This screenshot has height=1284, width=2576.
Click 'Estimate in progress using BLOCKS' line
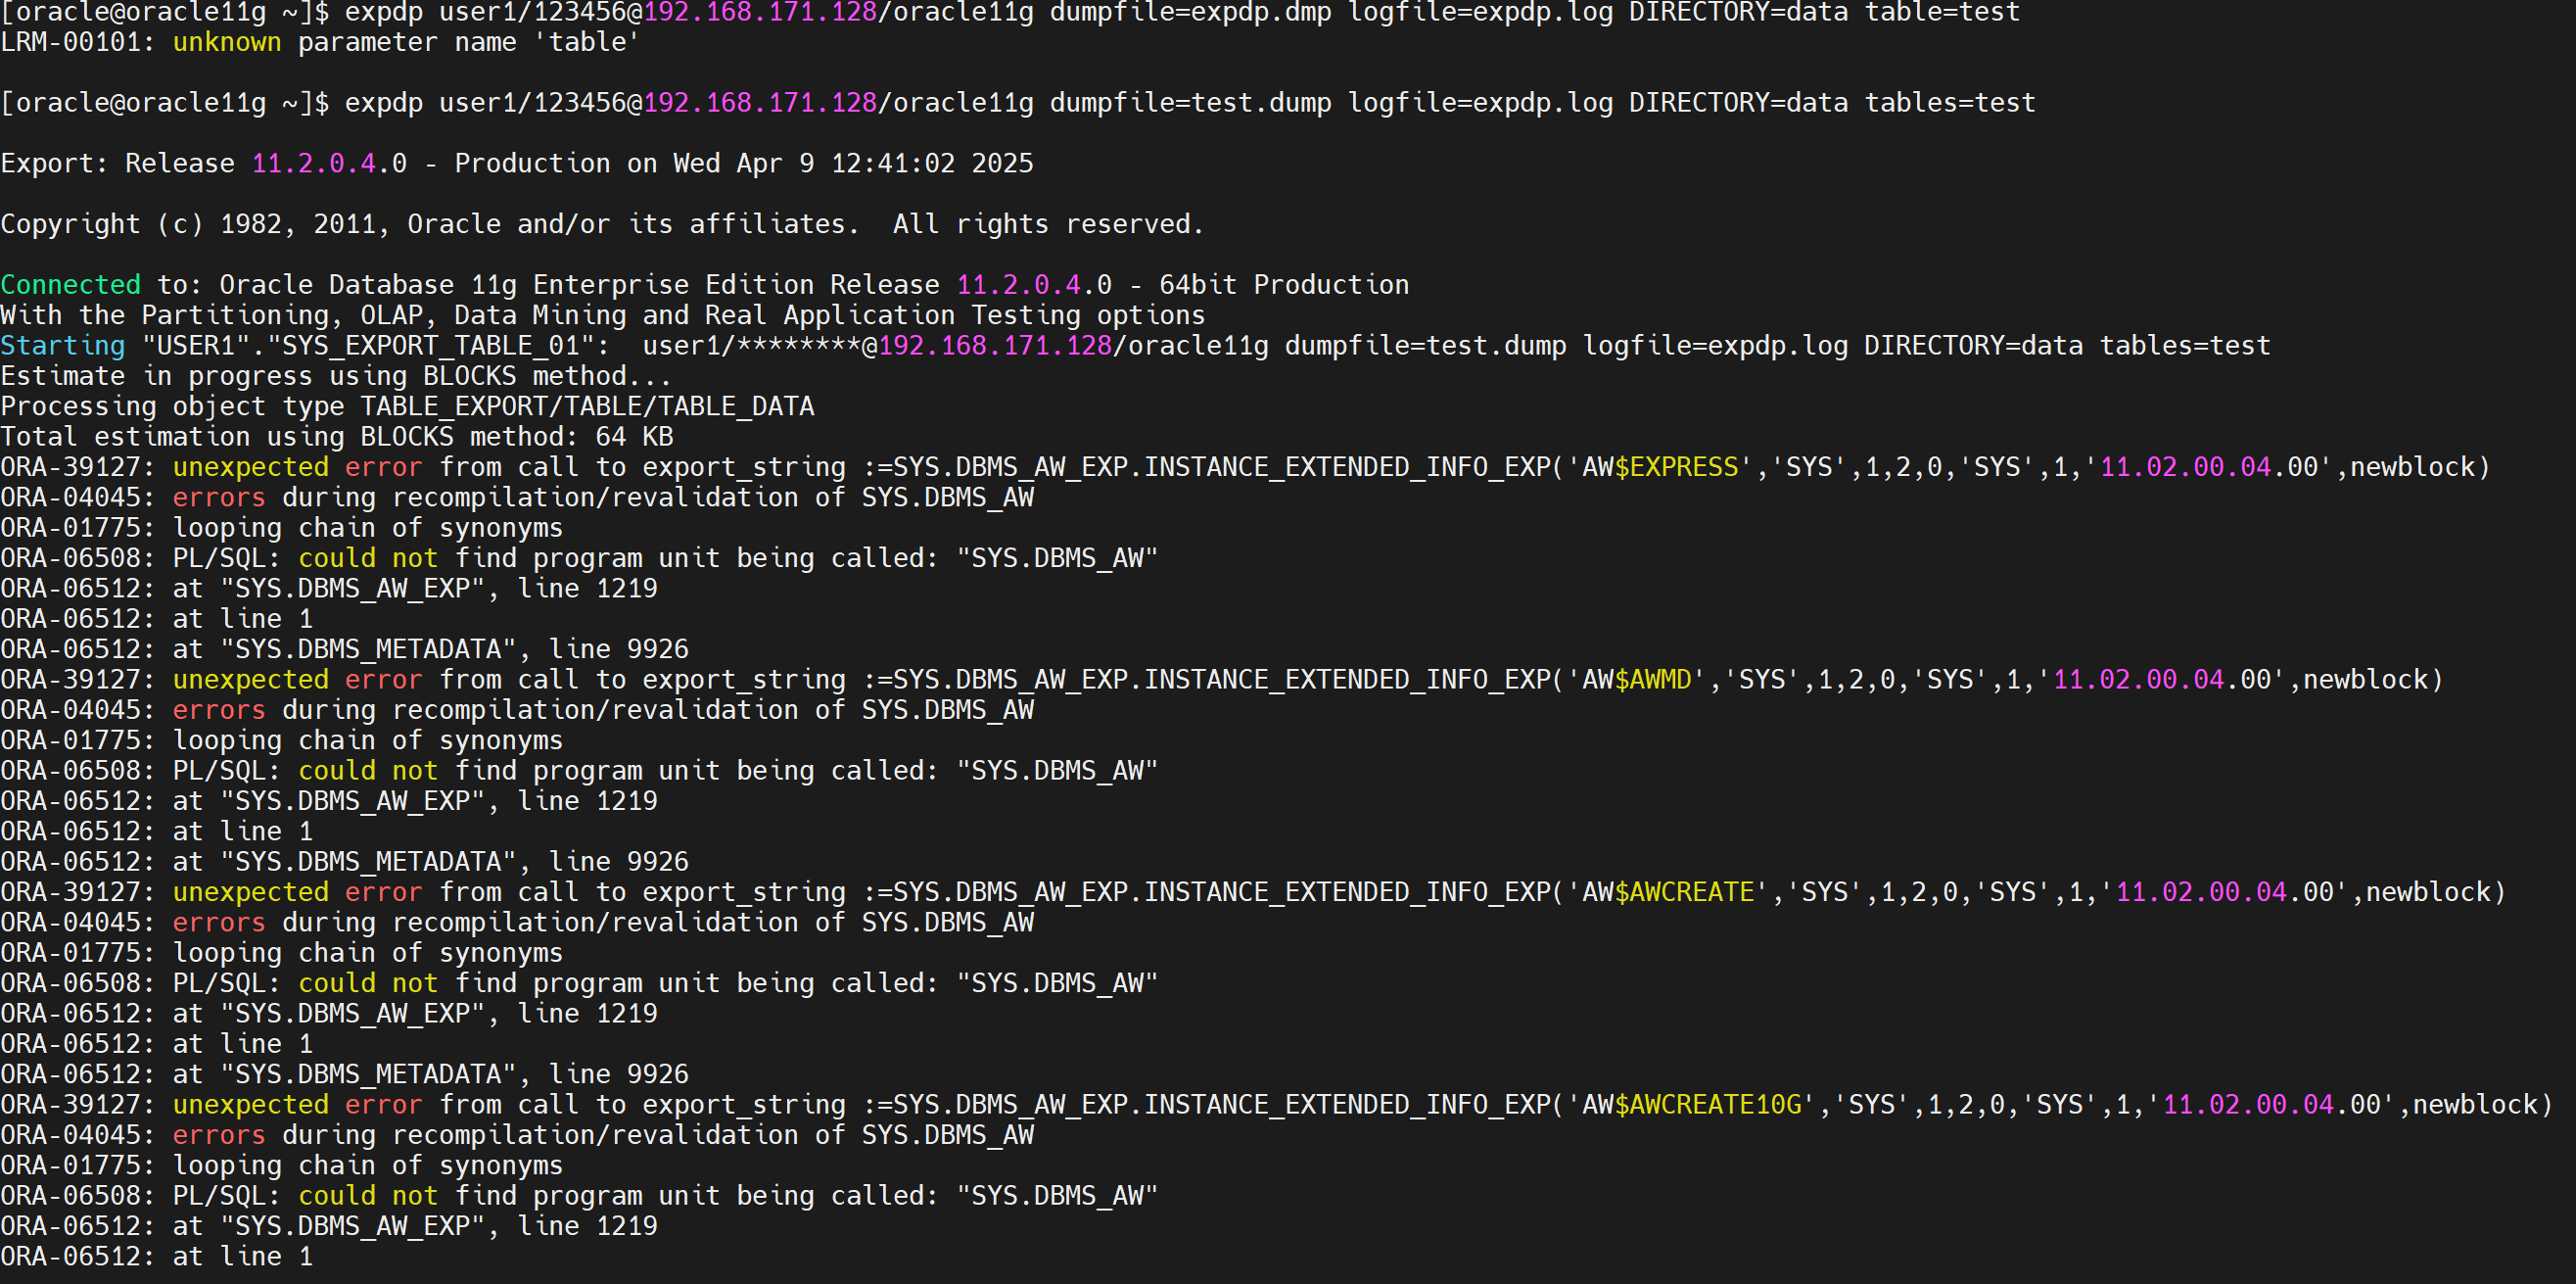tap(335, 376)
